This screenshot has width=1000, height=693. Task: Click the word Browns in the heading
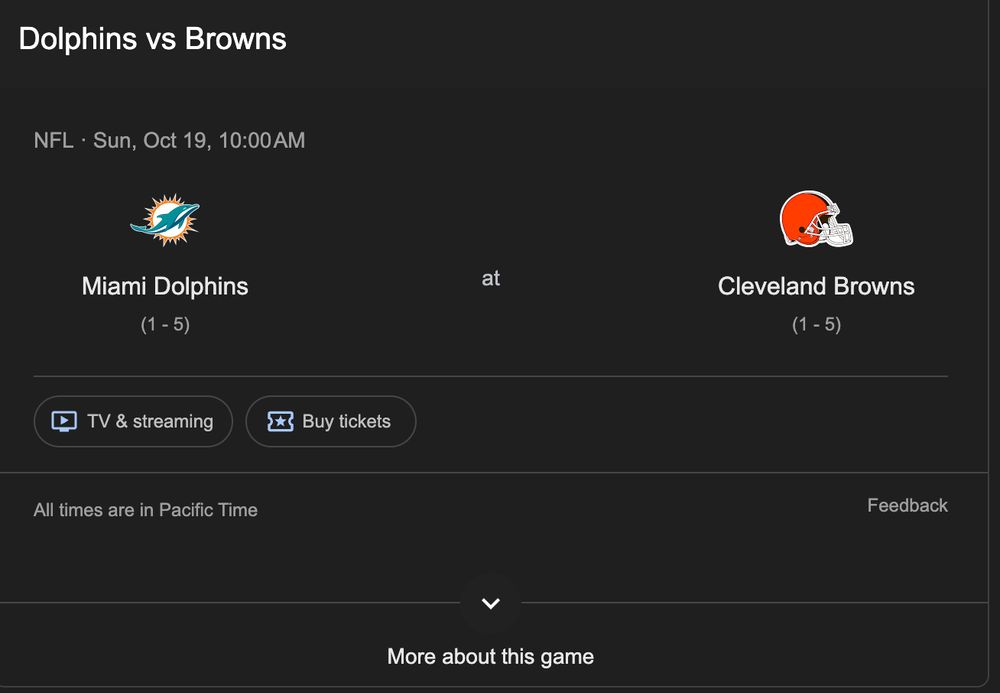pyautogui.click(x=236, y=39)
